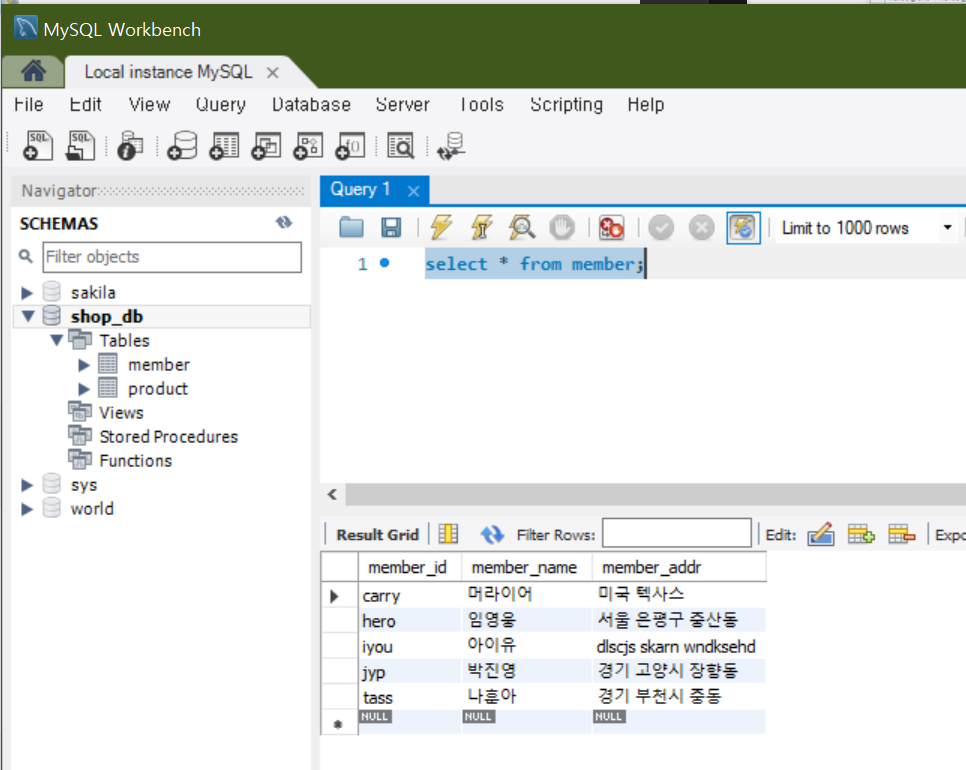Stop the executing query hand icon
Viewport: 966px width, 770px height.
click(x=562, y=227)
